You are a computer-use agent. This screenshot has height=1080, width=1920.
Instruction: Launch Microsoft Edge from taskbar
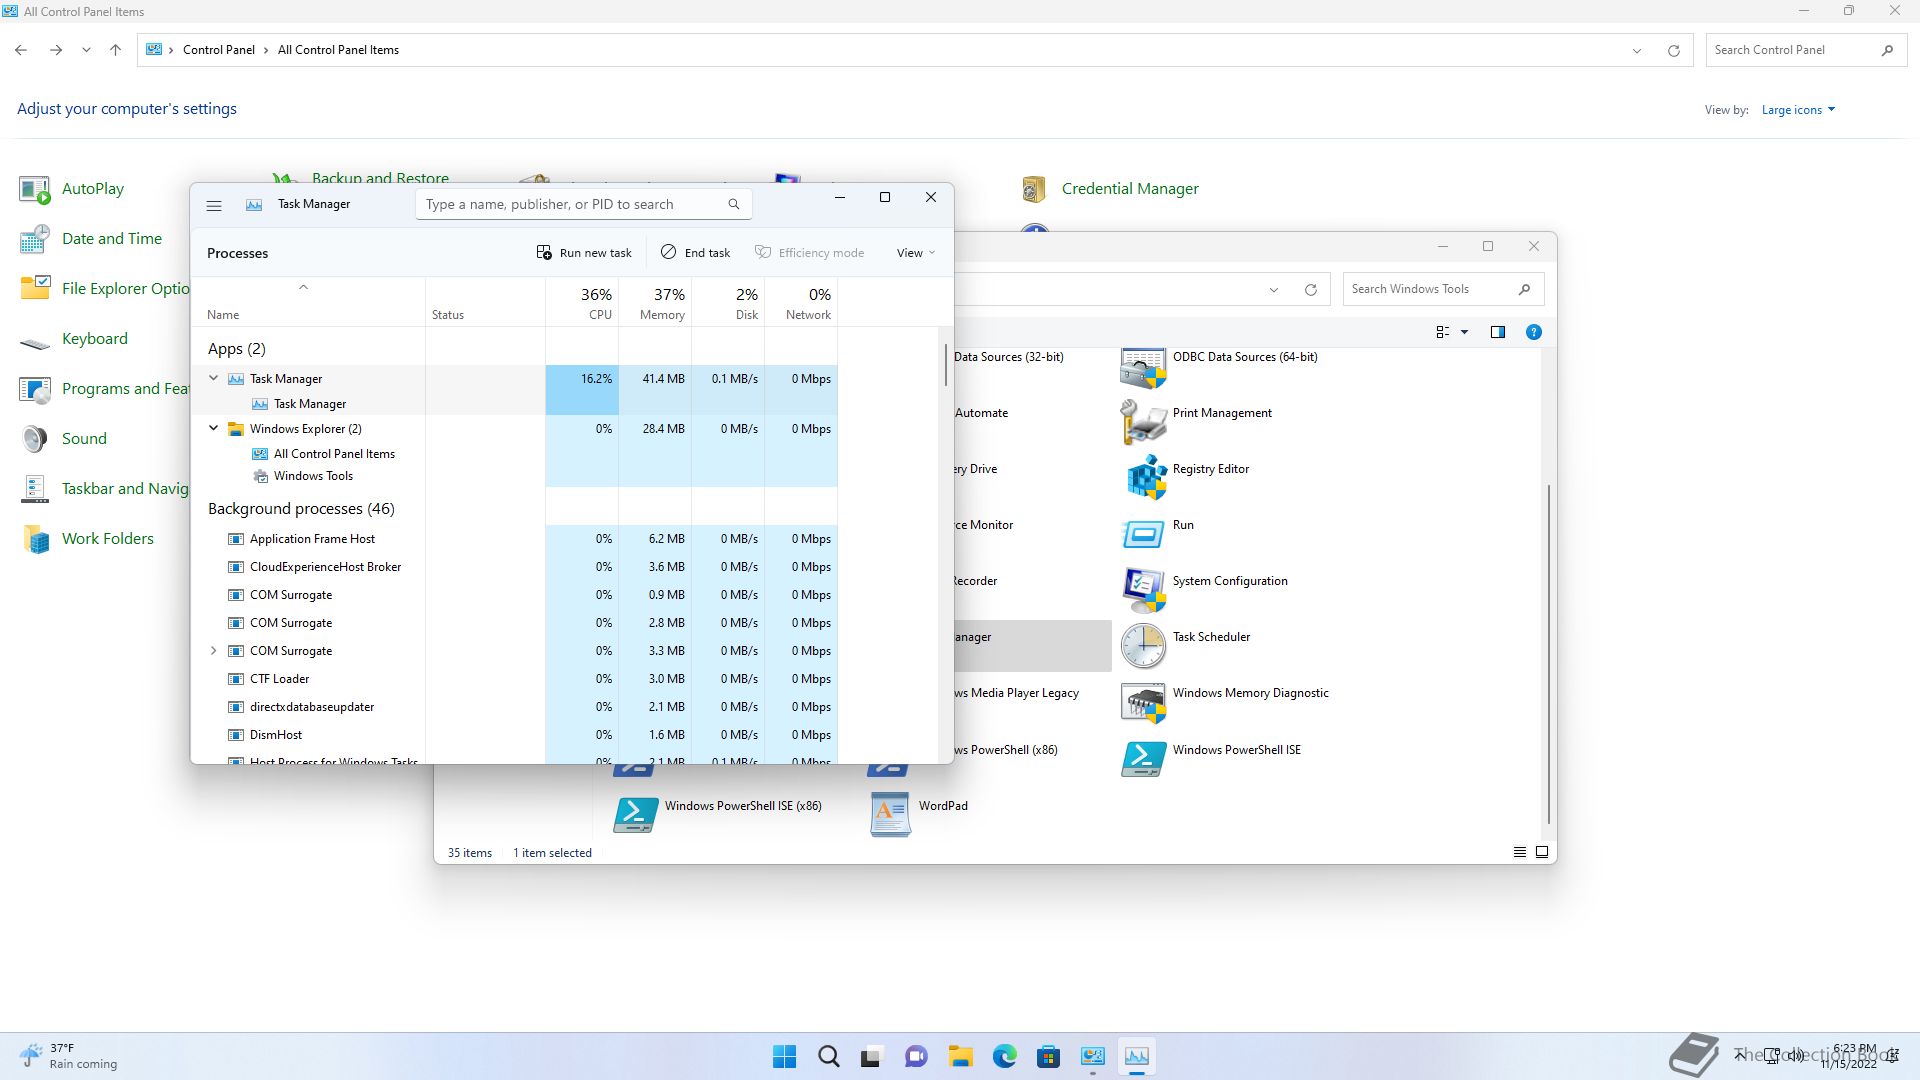1004,1056
